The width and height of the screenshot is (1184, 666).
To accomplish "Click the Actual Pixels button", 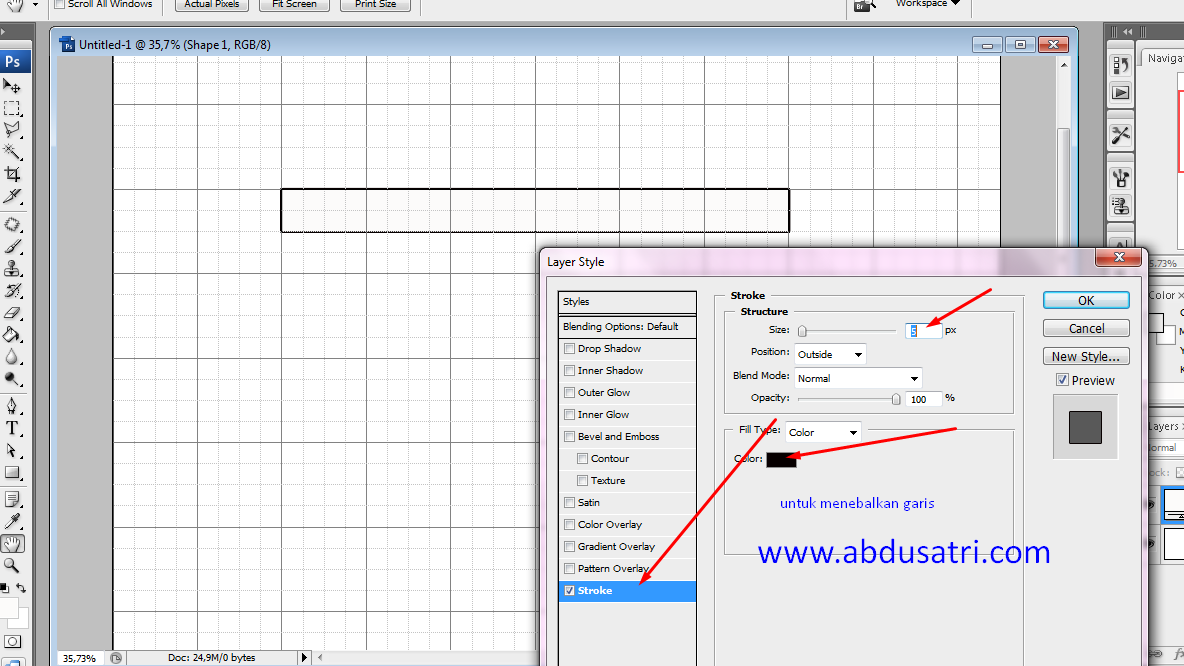I will pos(211,5).
